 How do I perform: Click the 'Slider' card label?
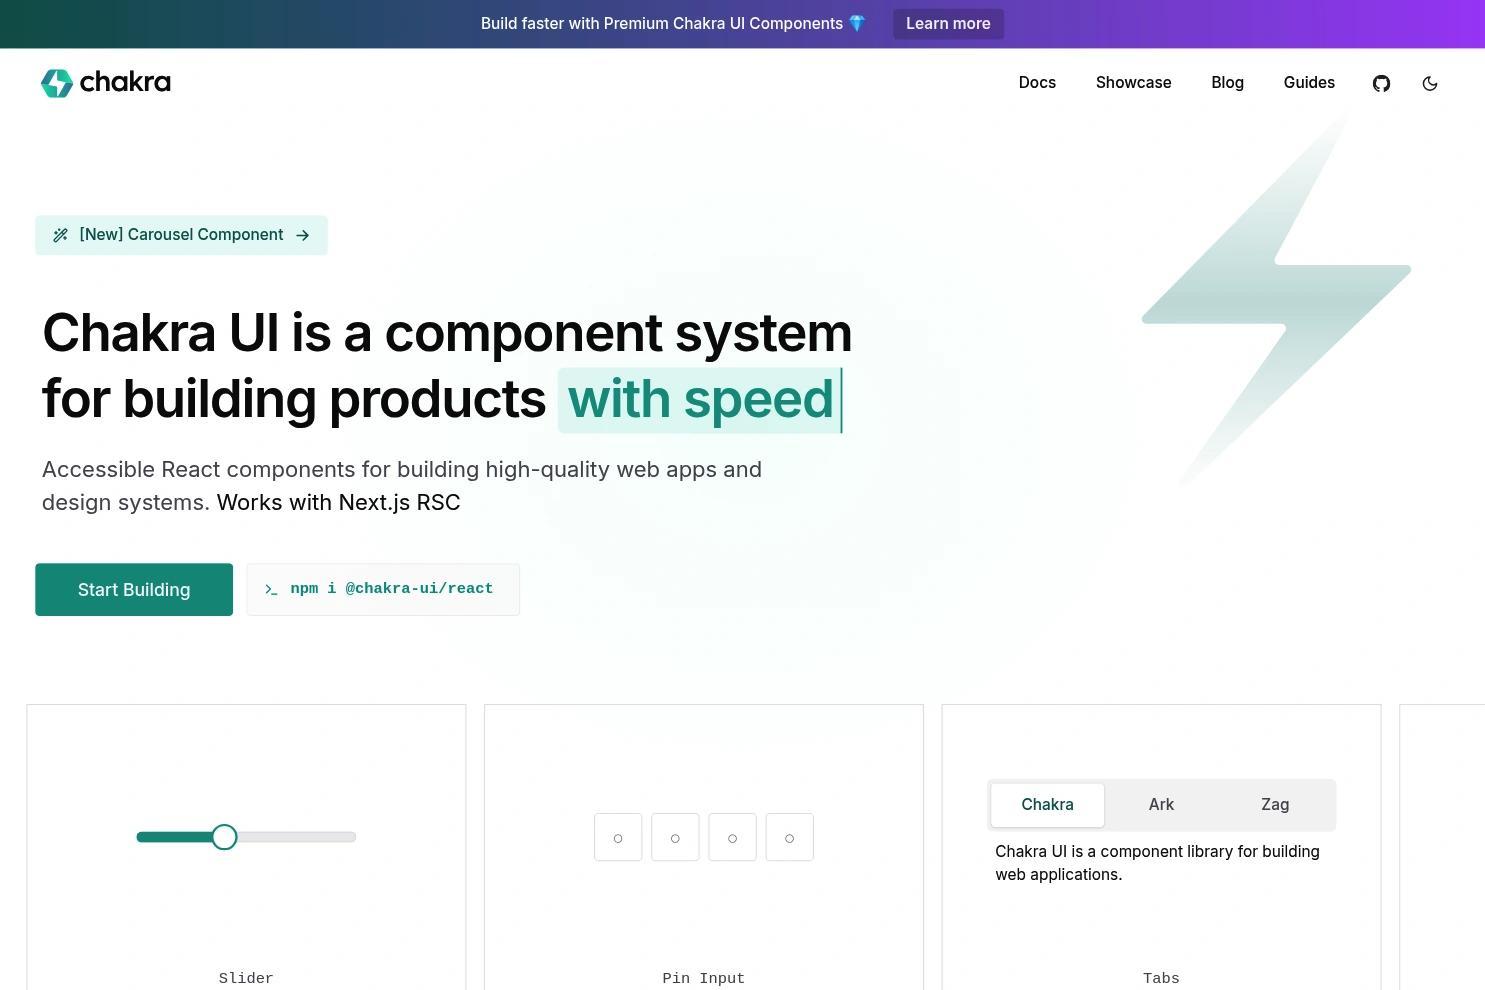(x=246, y=978)
